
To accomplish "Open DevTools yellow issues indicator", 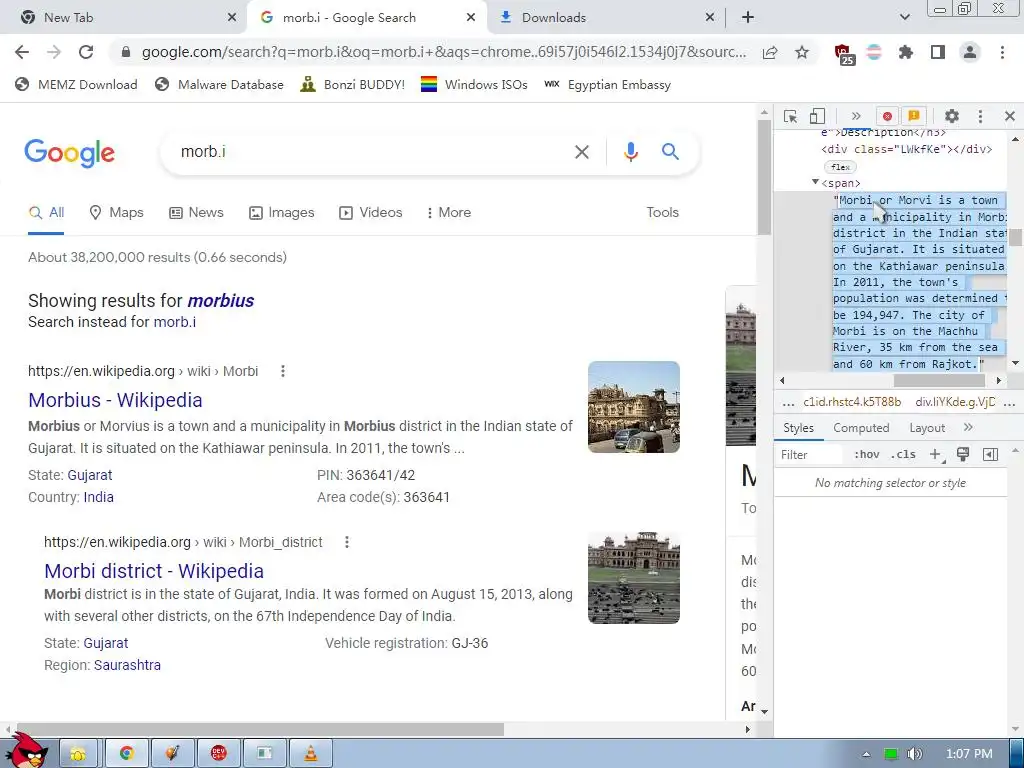I will 914,116.
